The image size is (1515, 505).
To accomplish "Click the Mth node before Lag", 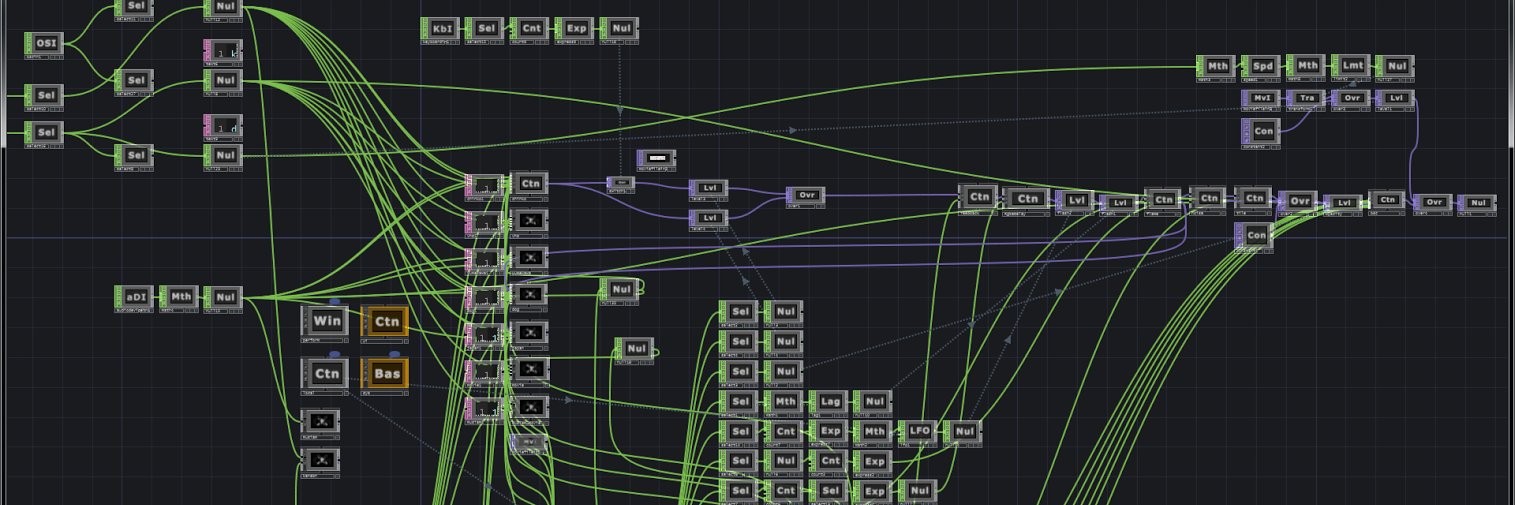I will tap(784, 402).
